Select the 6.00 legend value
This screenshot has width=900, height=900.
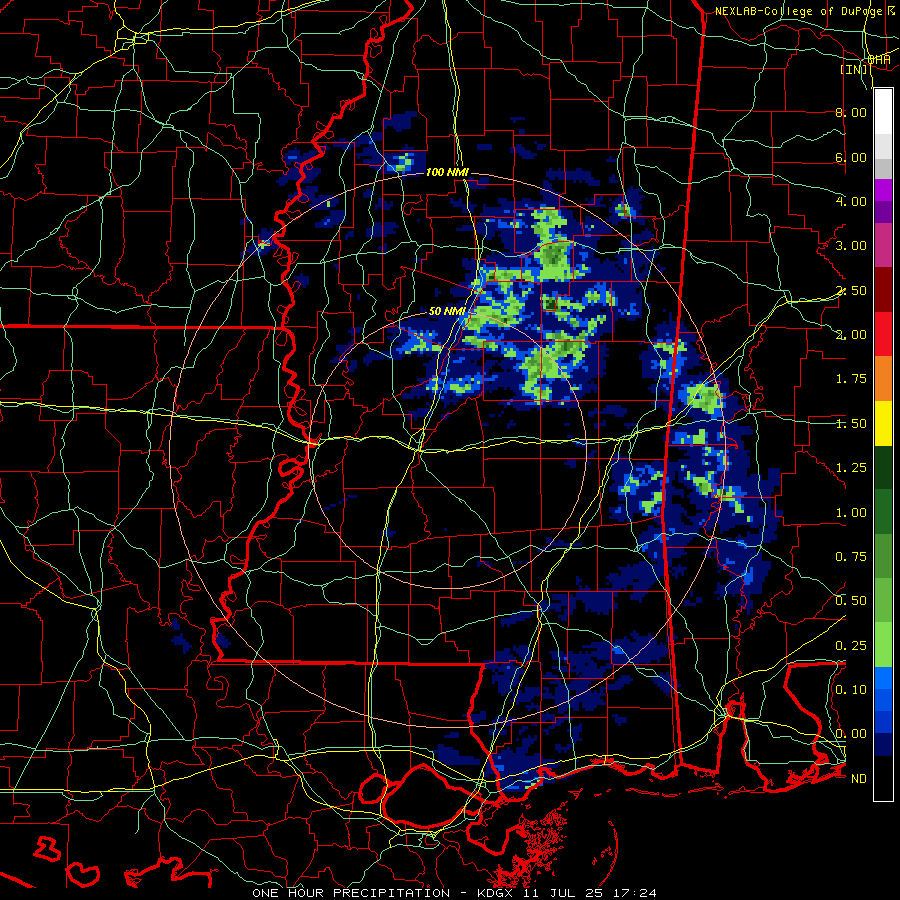(x=851, y=157)
